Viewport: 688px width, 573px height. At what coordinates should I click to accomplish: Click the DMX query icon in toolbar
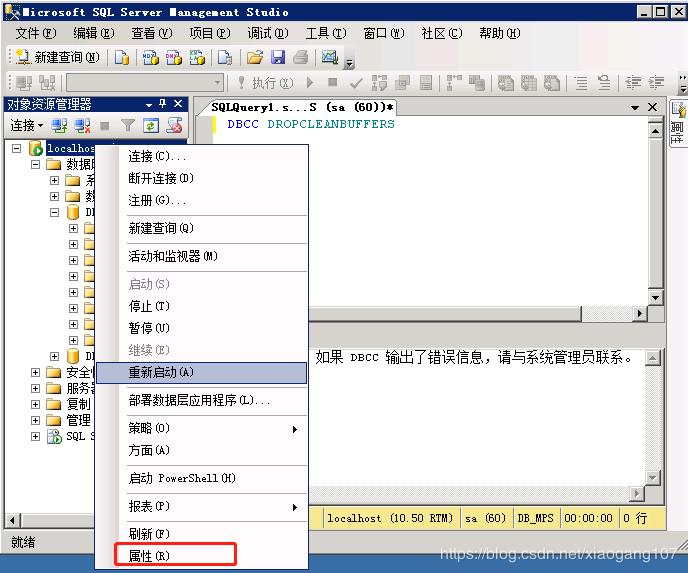click(x=174, y=57)
